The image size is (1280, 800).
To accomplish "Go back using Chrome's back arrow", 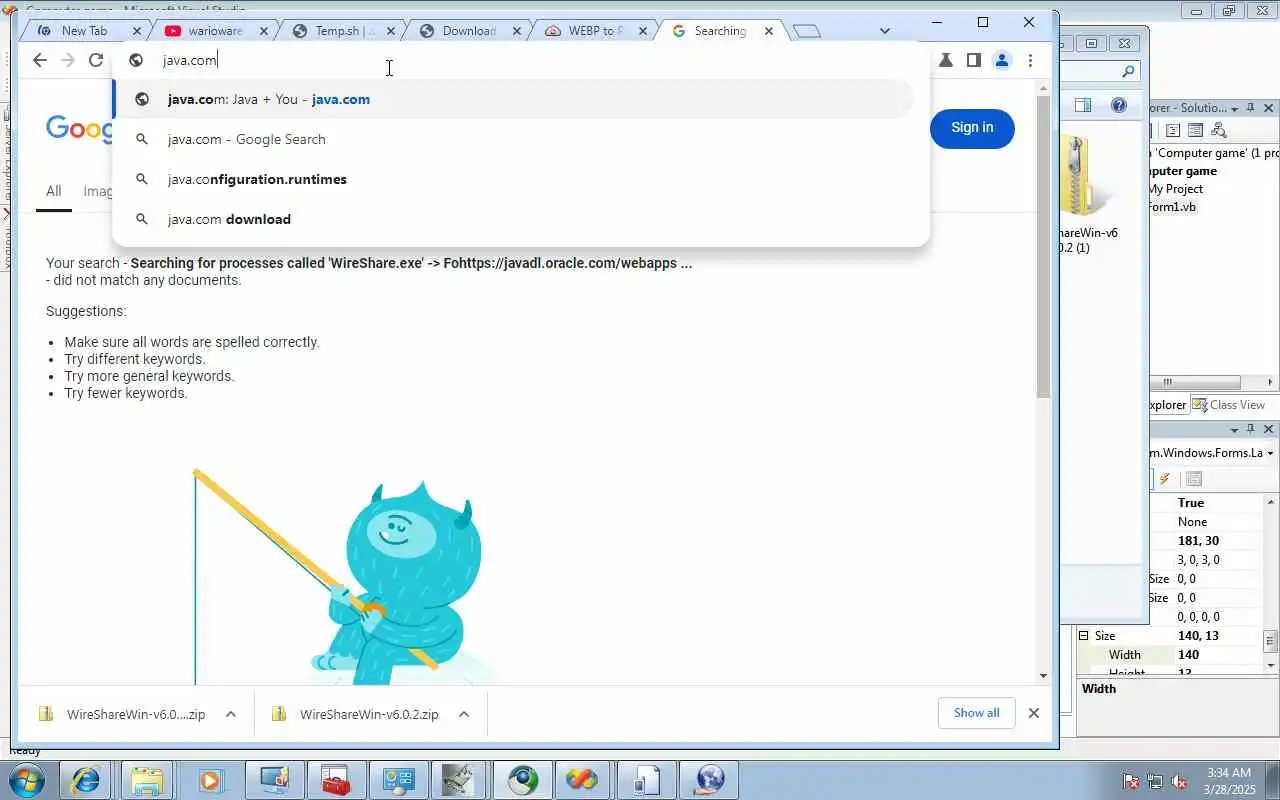I will [39, 60].
